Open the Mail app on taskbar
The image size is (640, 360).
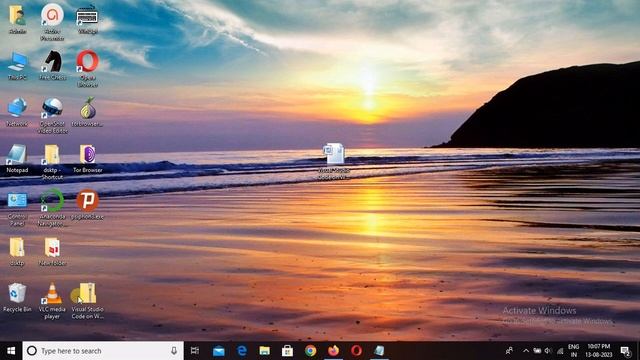pos(218,351)
